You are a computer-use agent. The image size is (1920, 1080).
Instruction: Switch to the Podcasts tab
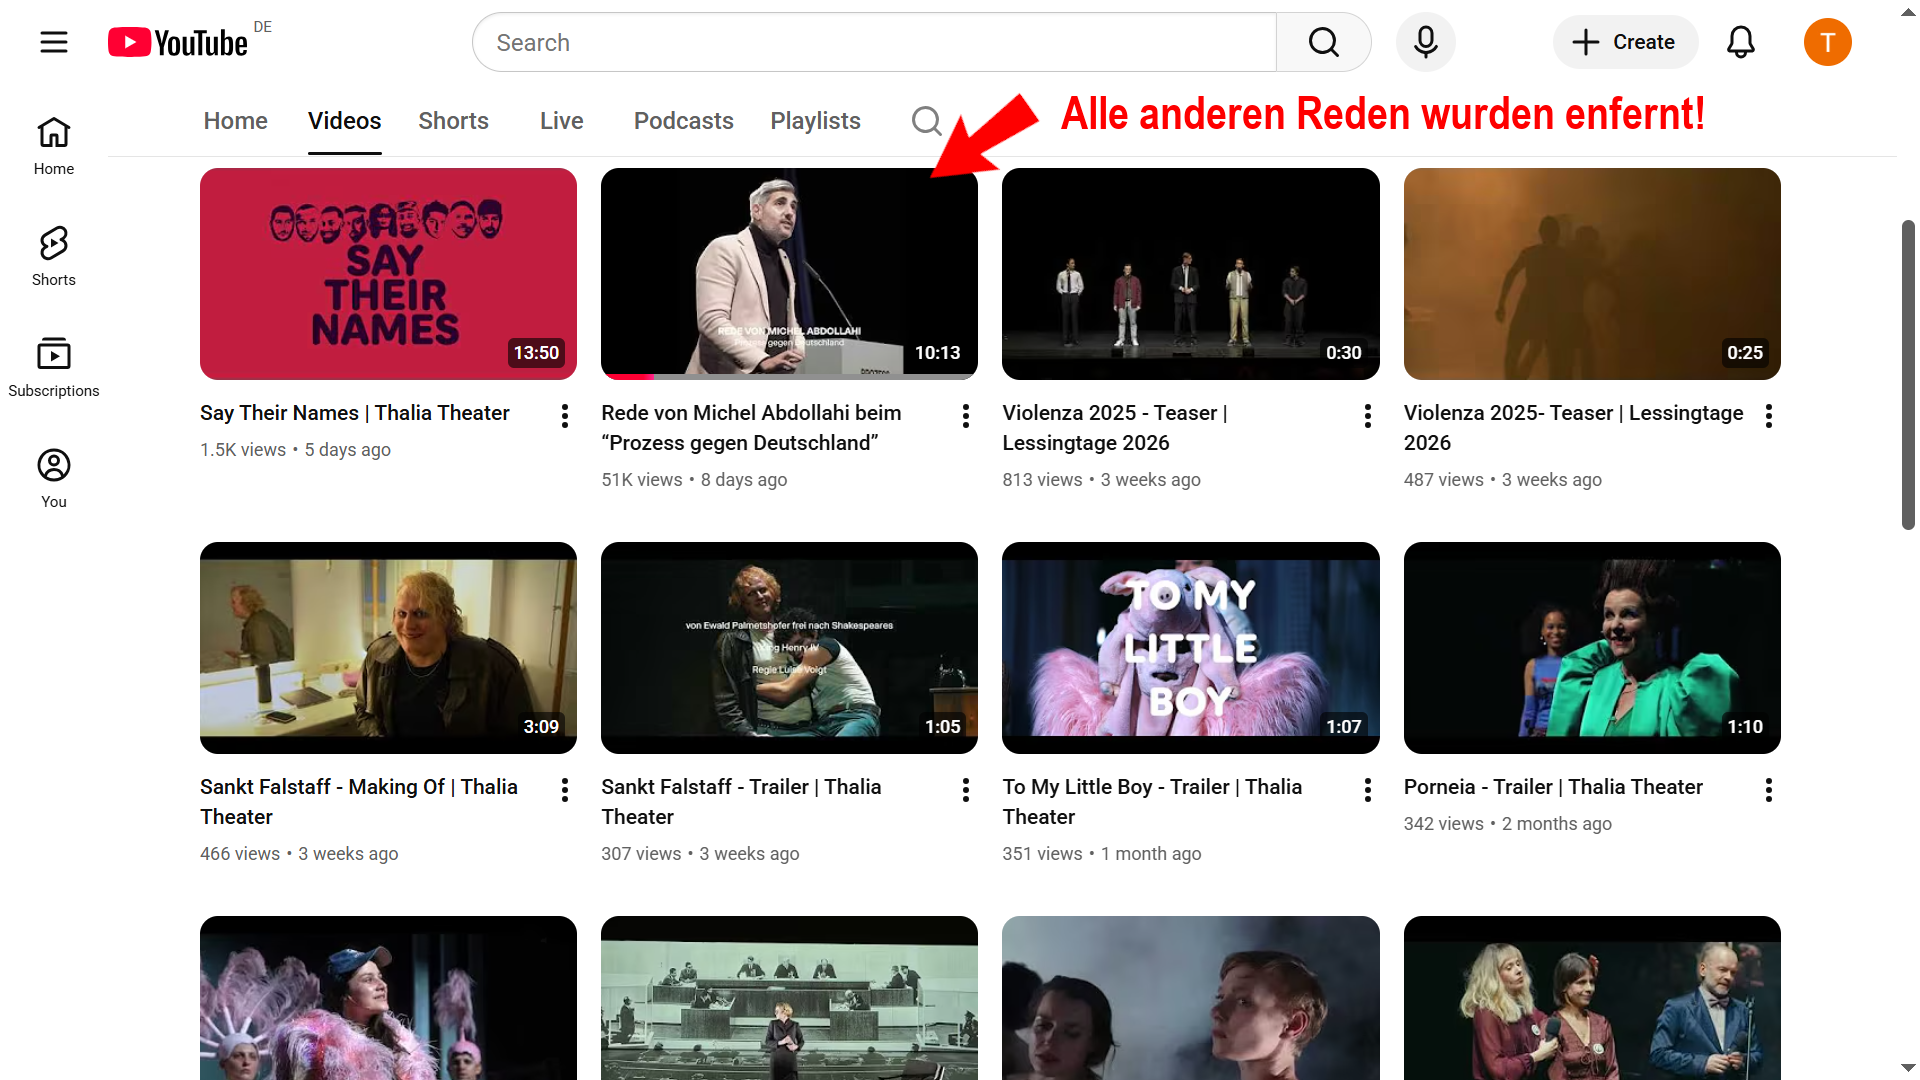pos(683,121)
